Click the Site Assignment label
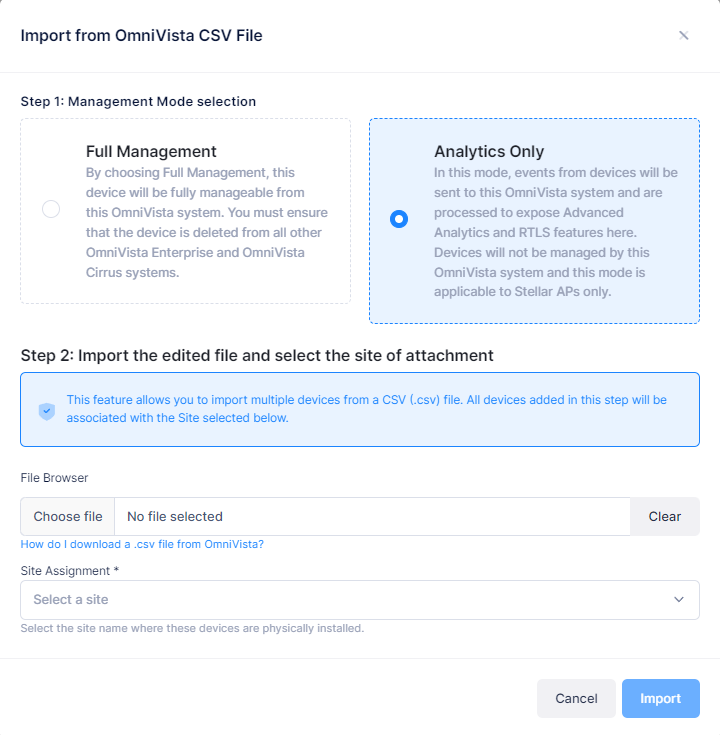 [x=69, y=570]
